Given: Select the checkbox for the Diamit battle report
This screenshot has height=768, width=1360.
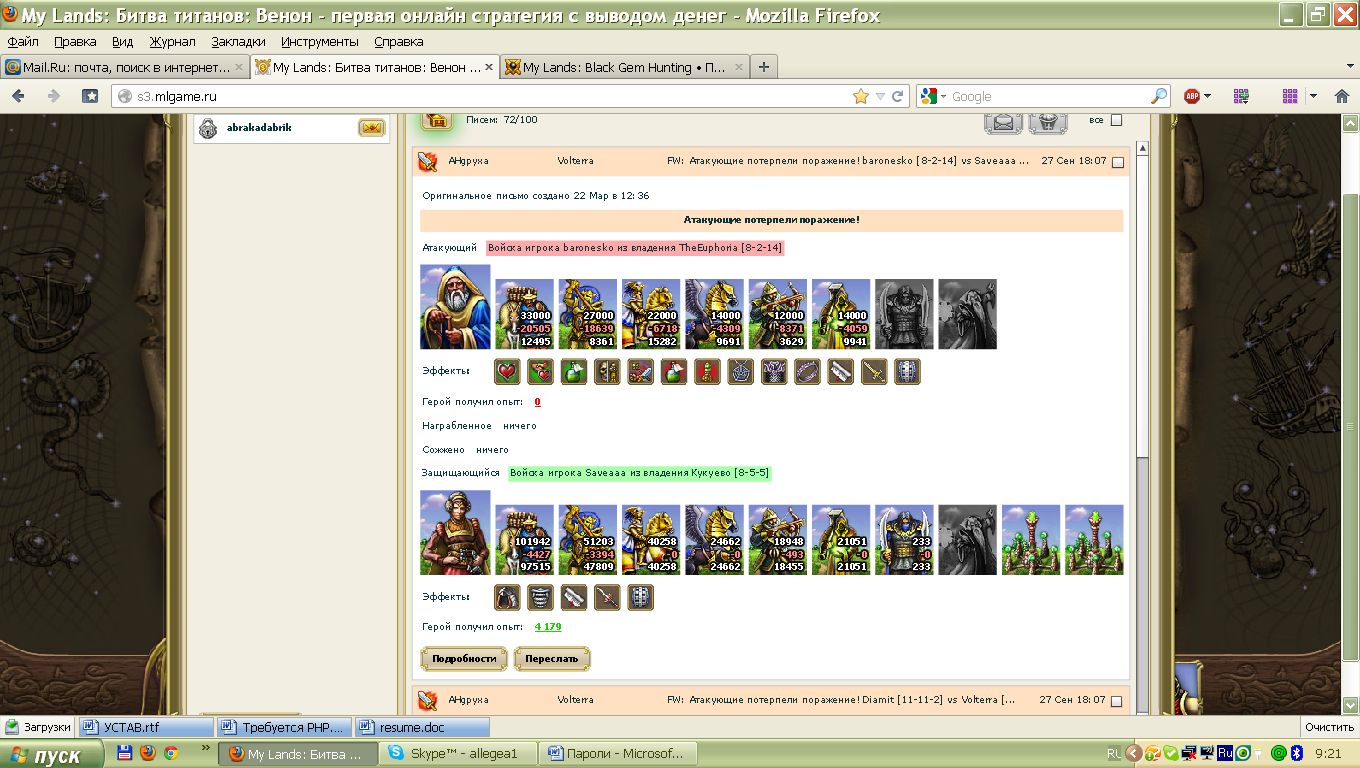Looking at the screenshot, I should click(x=1118, y=700).
